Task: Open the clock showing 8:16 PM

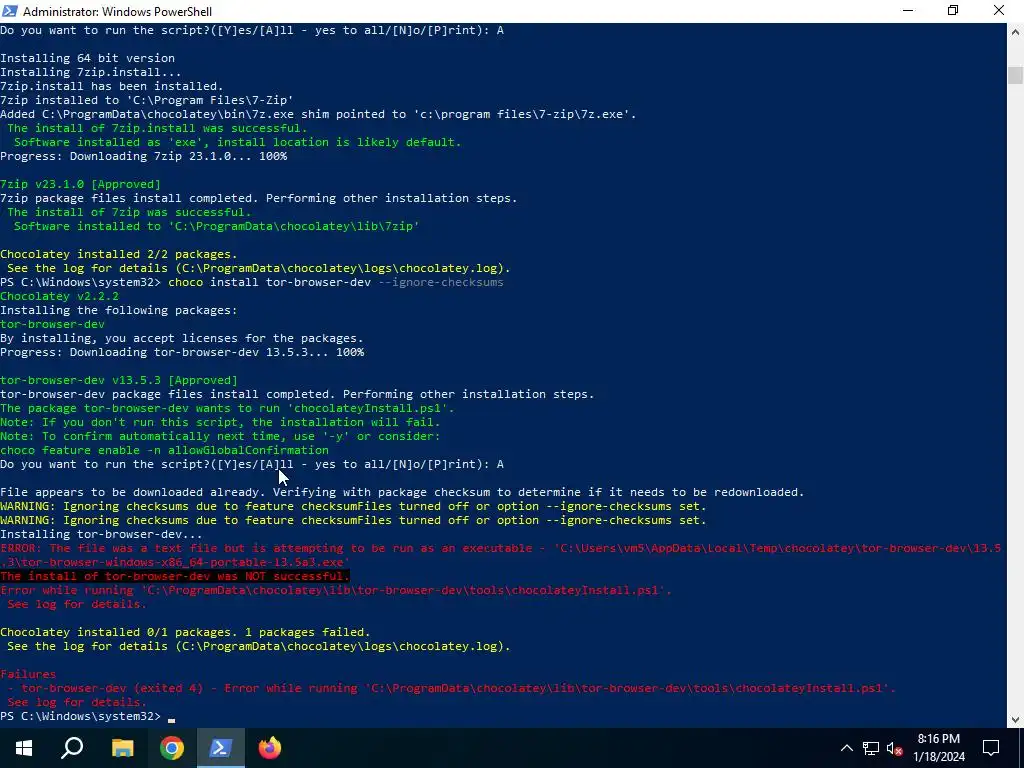Action: 938,748
